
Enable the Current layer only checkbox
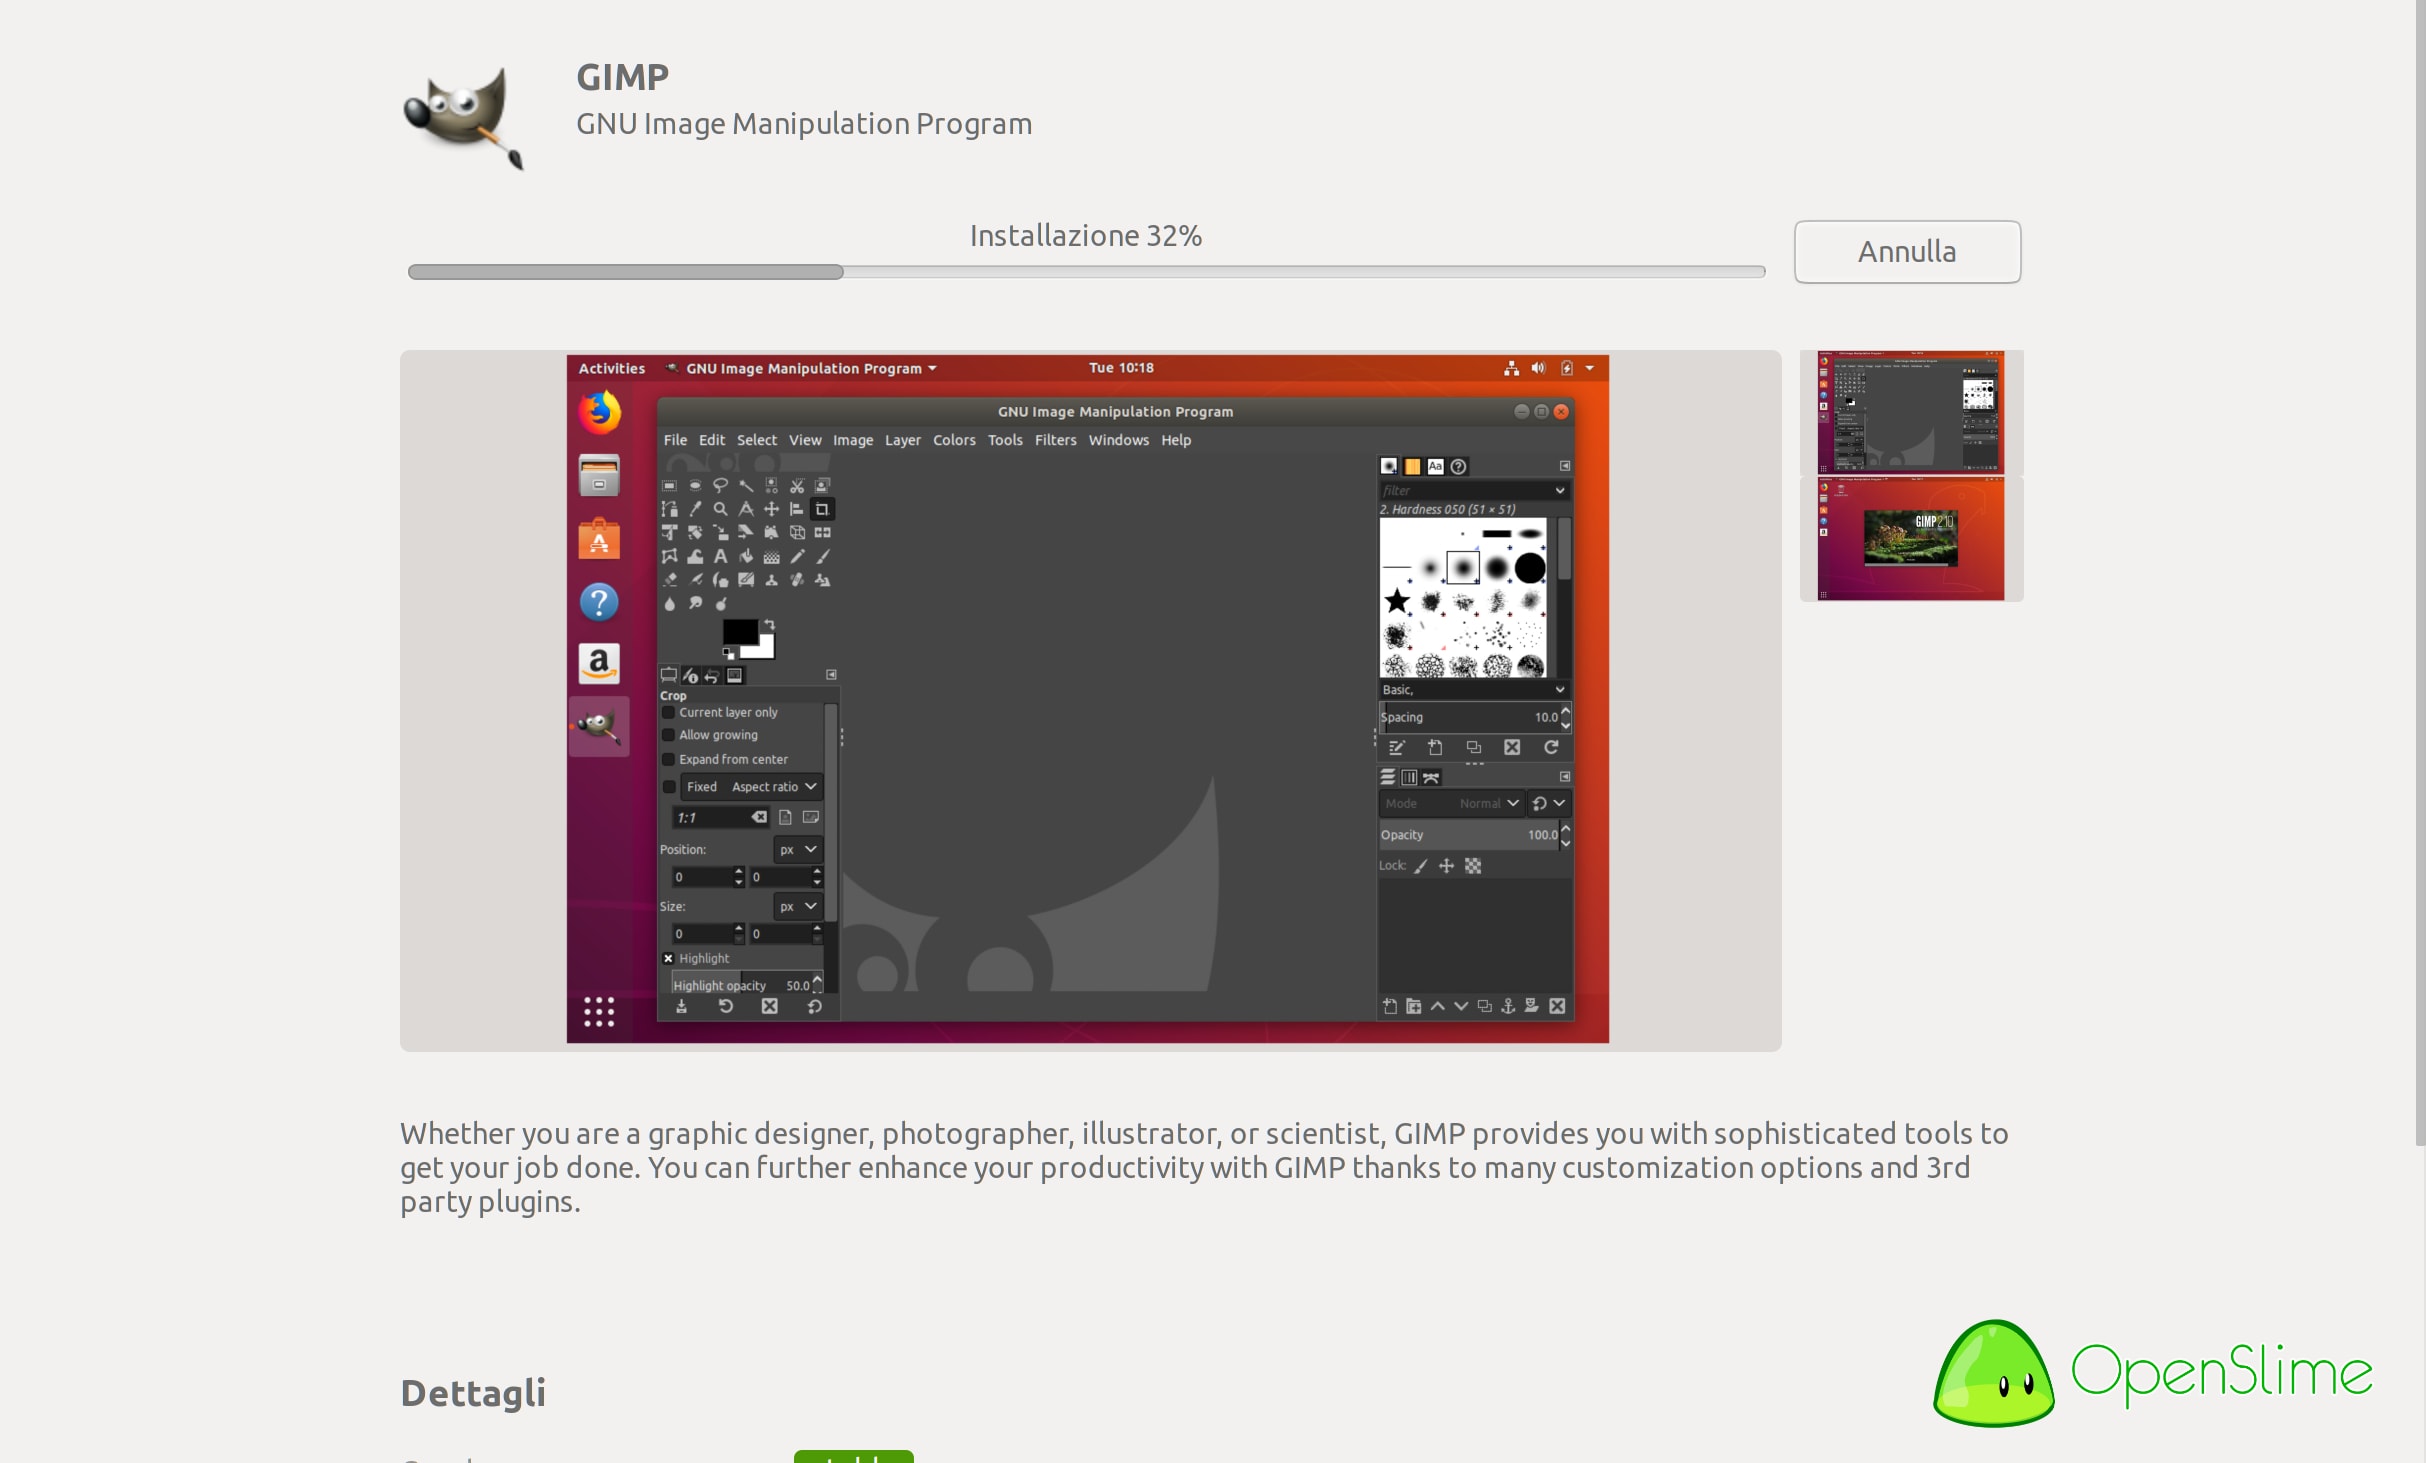(669, 713)
